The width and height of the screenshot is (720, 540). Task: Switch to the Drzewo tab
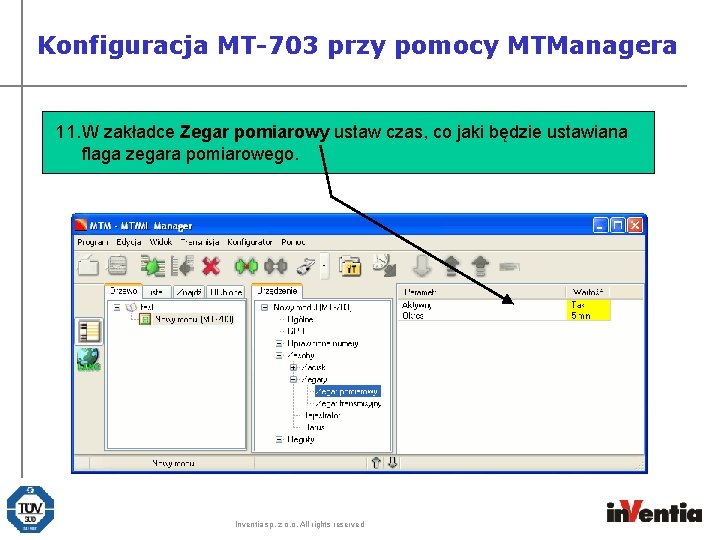124,291
